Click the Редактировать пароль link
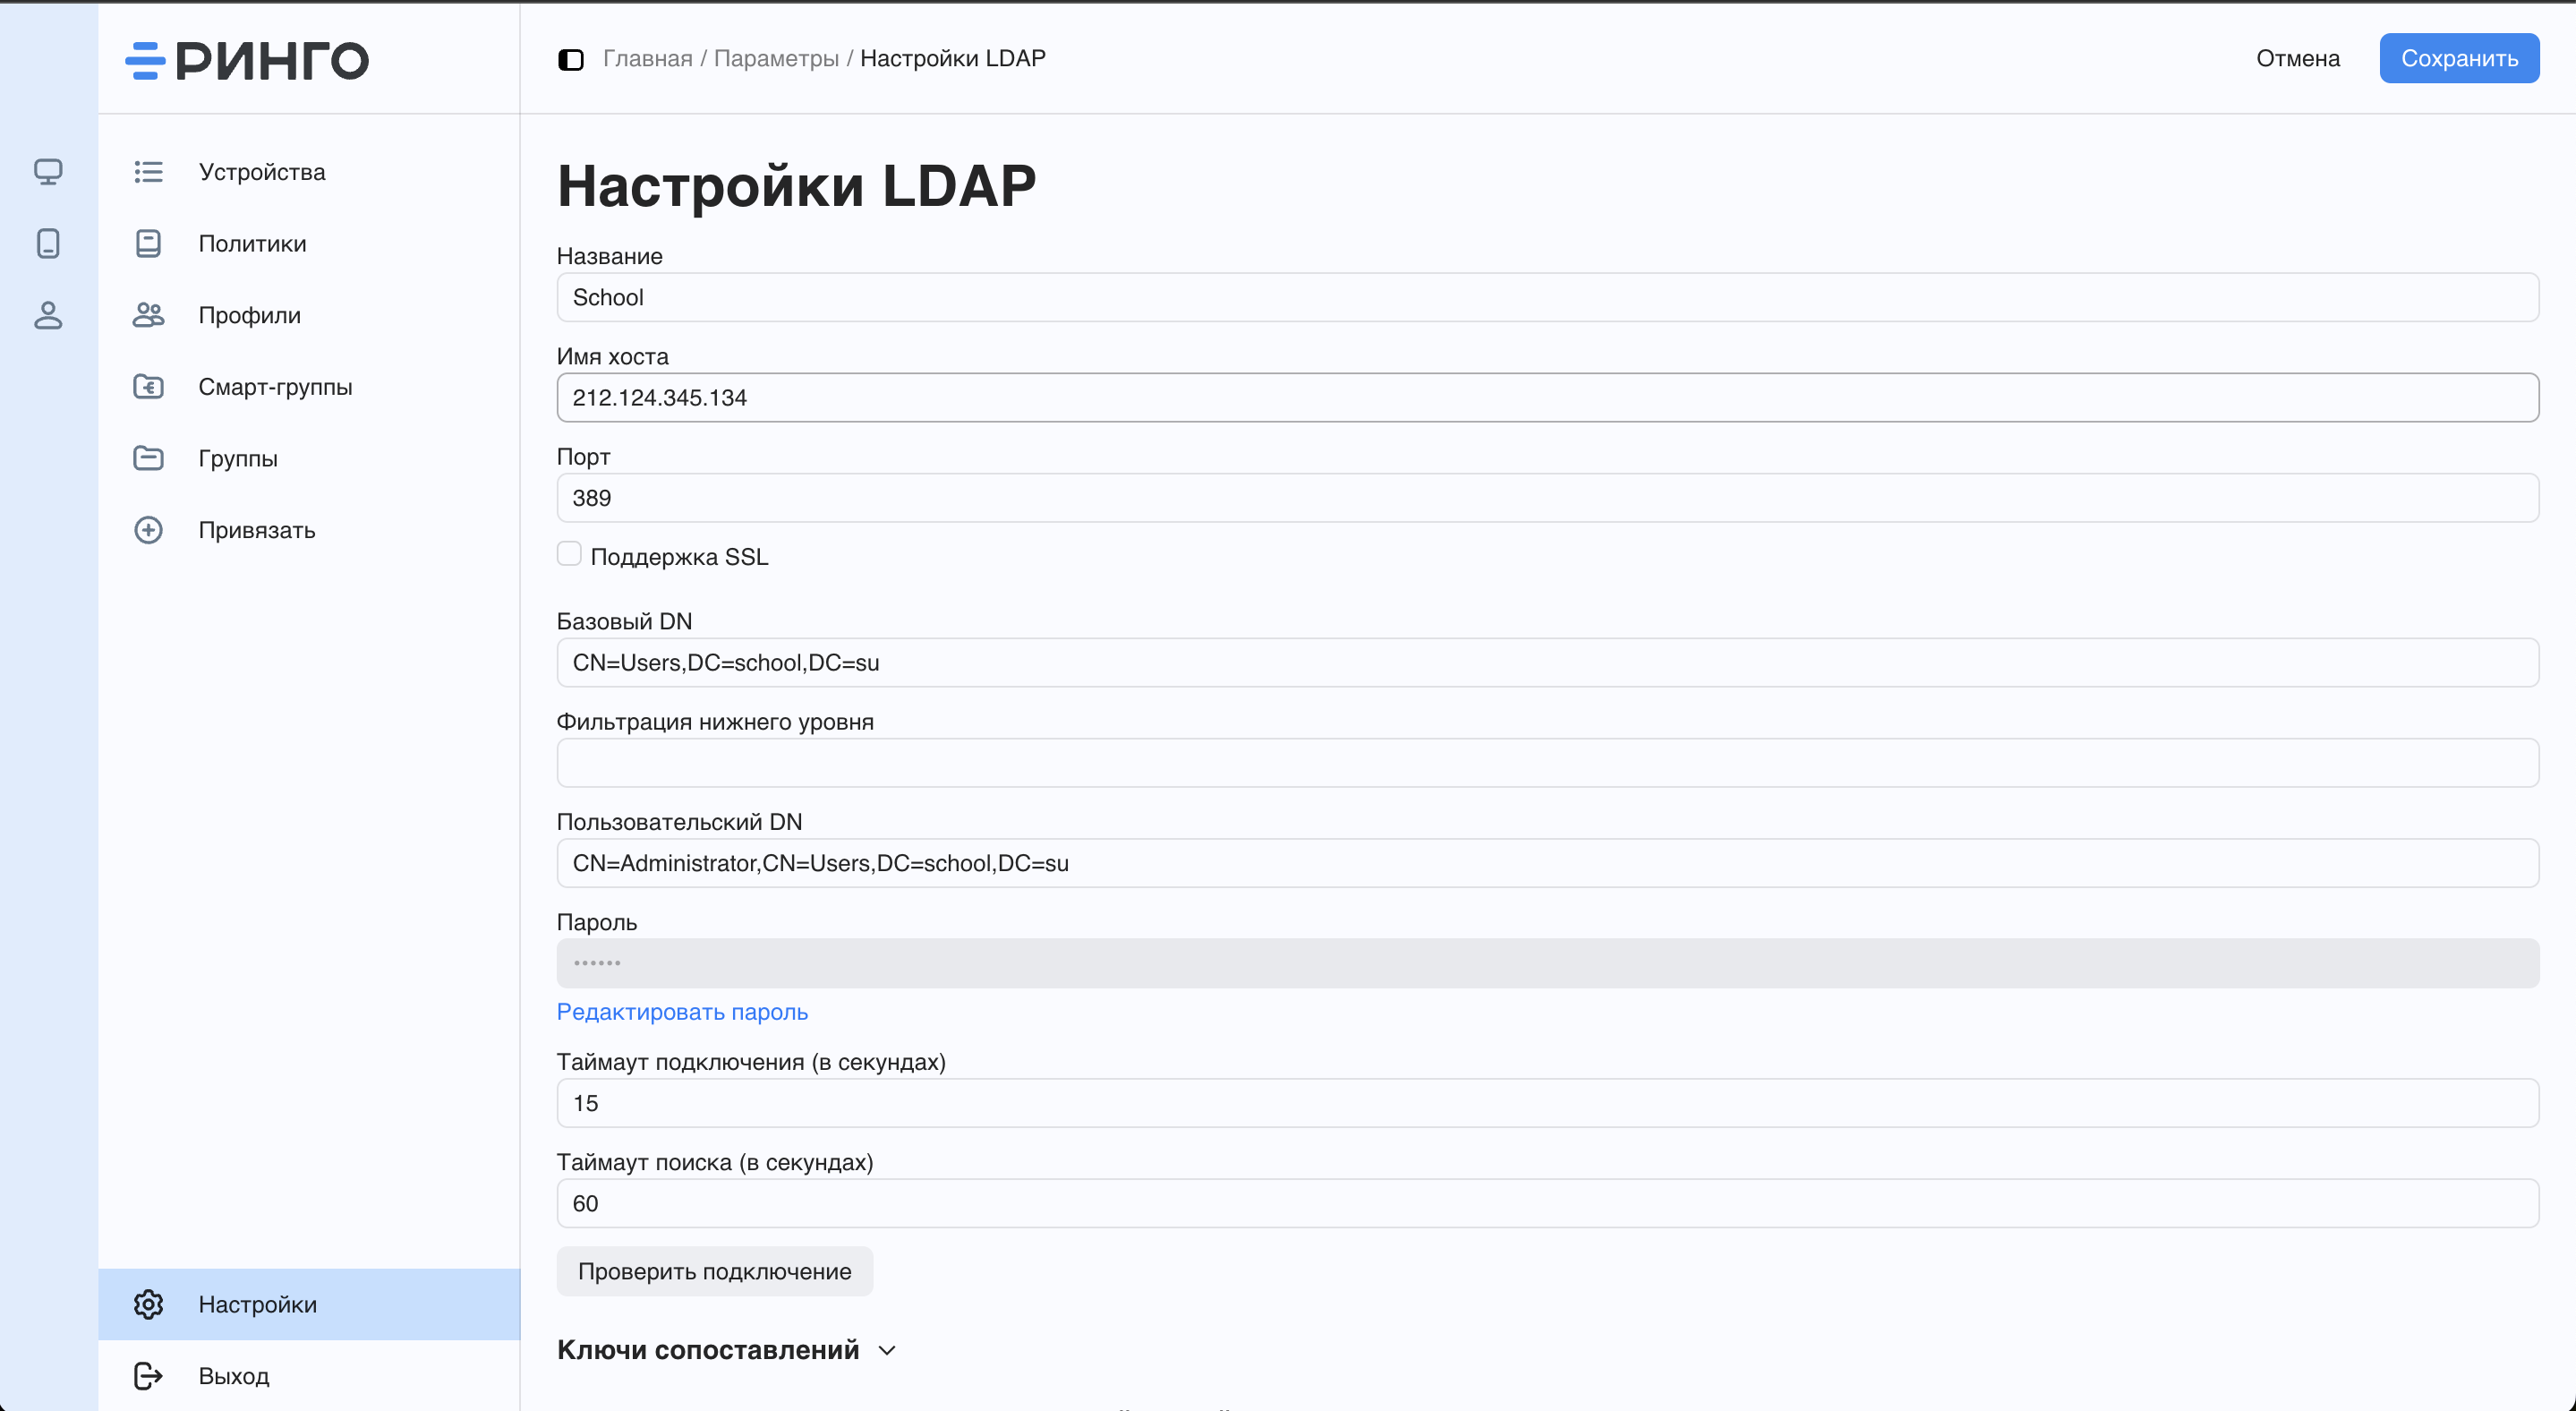Image resolution: width=2576 pixels, height=1411 pixels. (x=682, y=1012)
